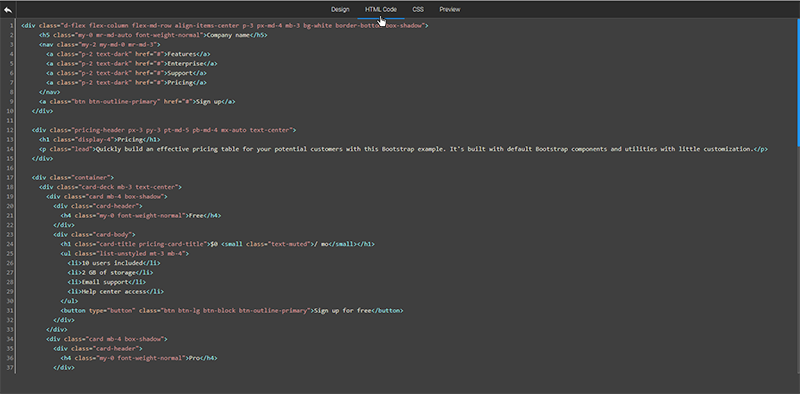800x394 pixels.
Task: Switch to the Design tab
Action: click(340, 9)
